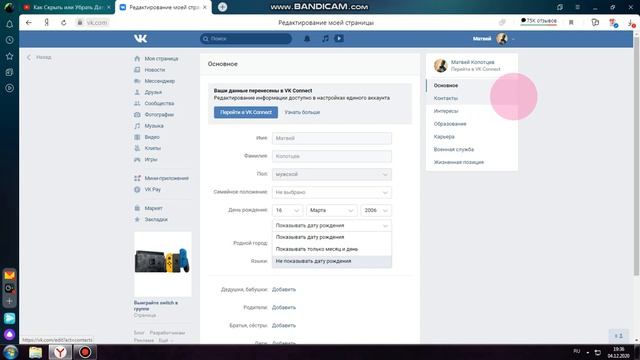Open the Пол dropdown

332,174
